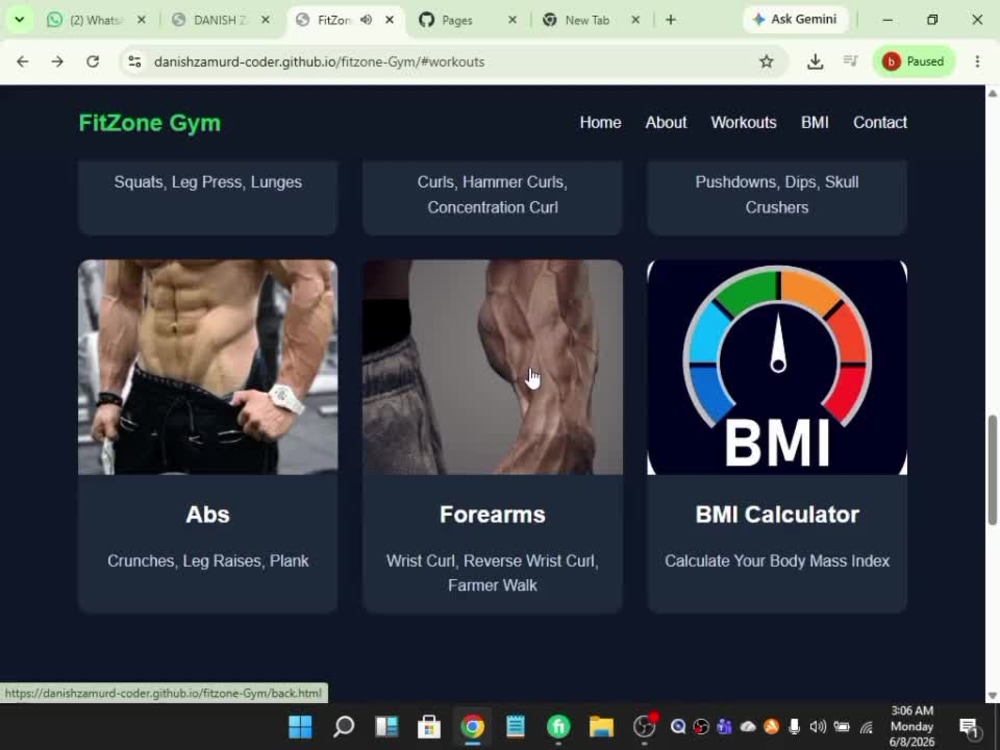Screen dimensions: 1000x750
Task: Close the New Tab tab
Action: [635, 20]
